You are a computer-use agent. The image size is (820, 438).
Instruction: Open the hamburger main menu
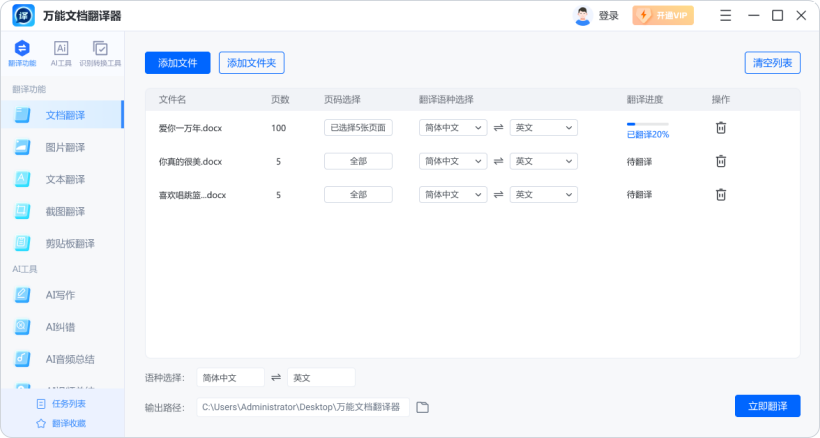point(725,16)
